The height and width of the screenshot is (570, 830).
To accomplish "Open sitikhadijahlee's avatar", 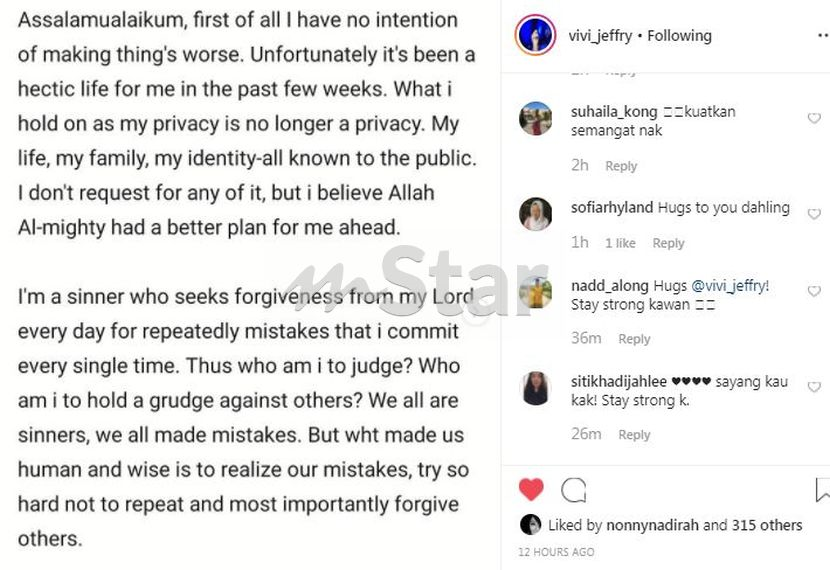I will point(536,388).
